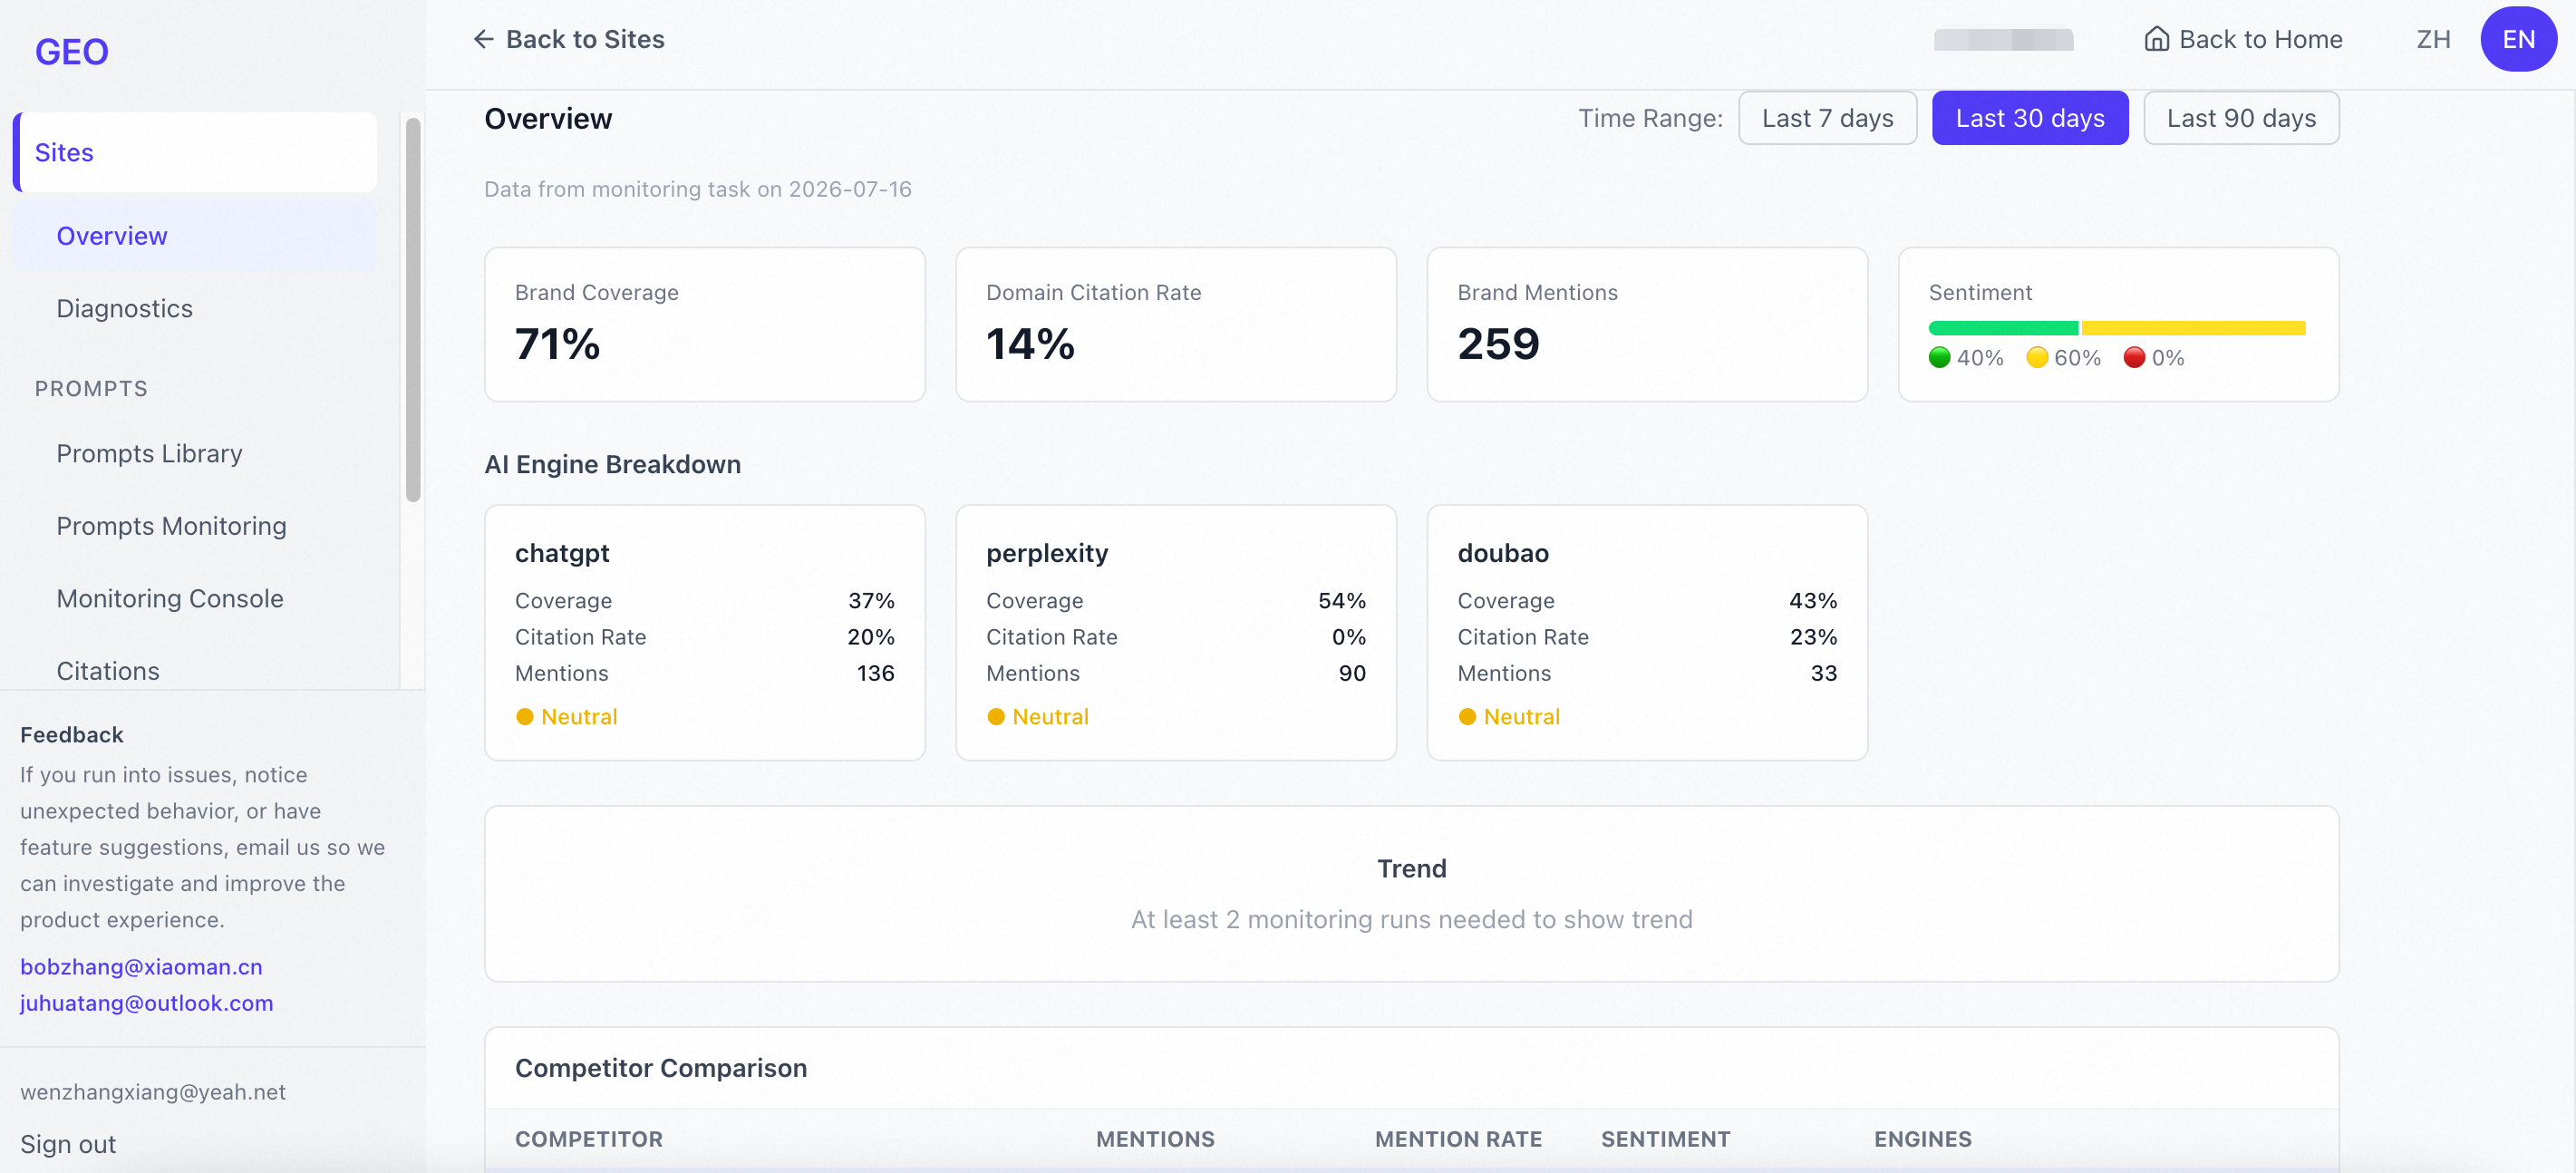The width and height of the screenshot is (2576, 1173).
Task: Select the EN language button
Action: click(x=2518, y=39)
